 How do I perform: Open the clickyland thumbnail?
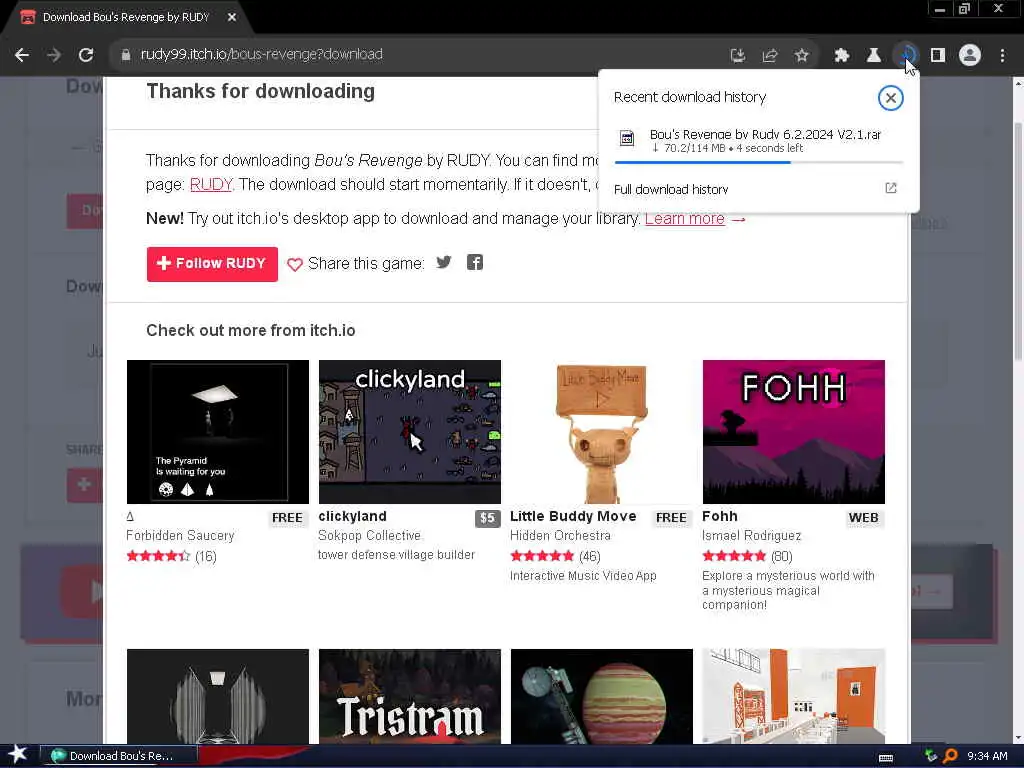click(x=409, y=432)
